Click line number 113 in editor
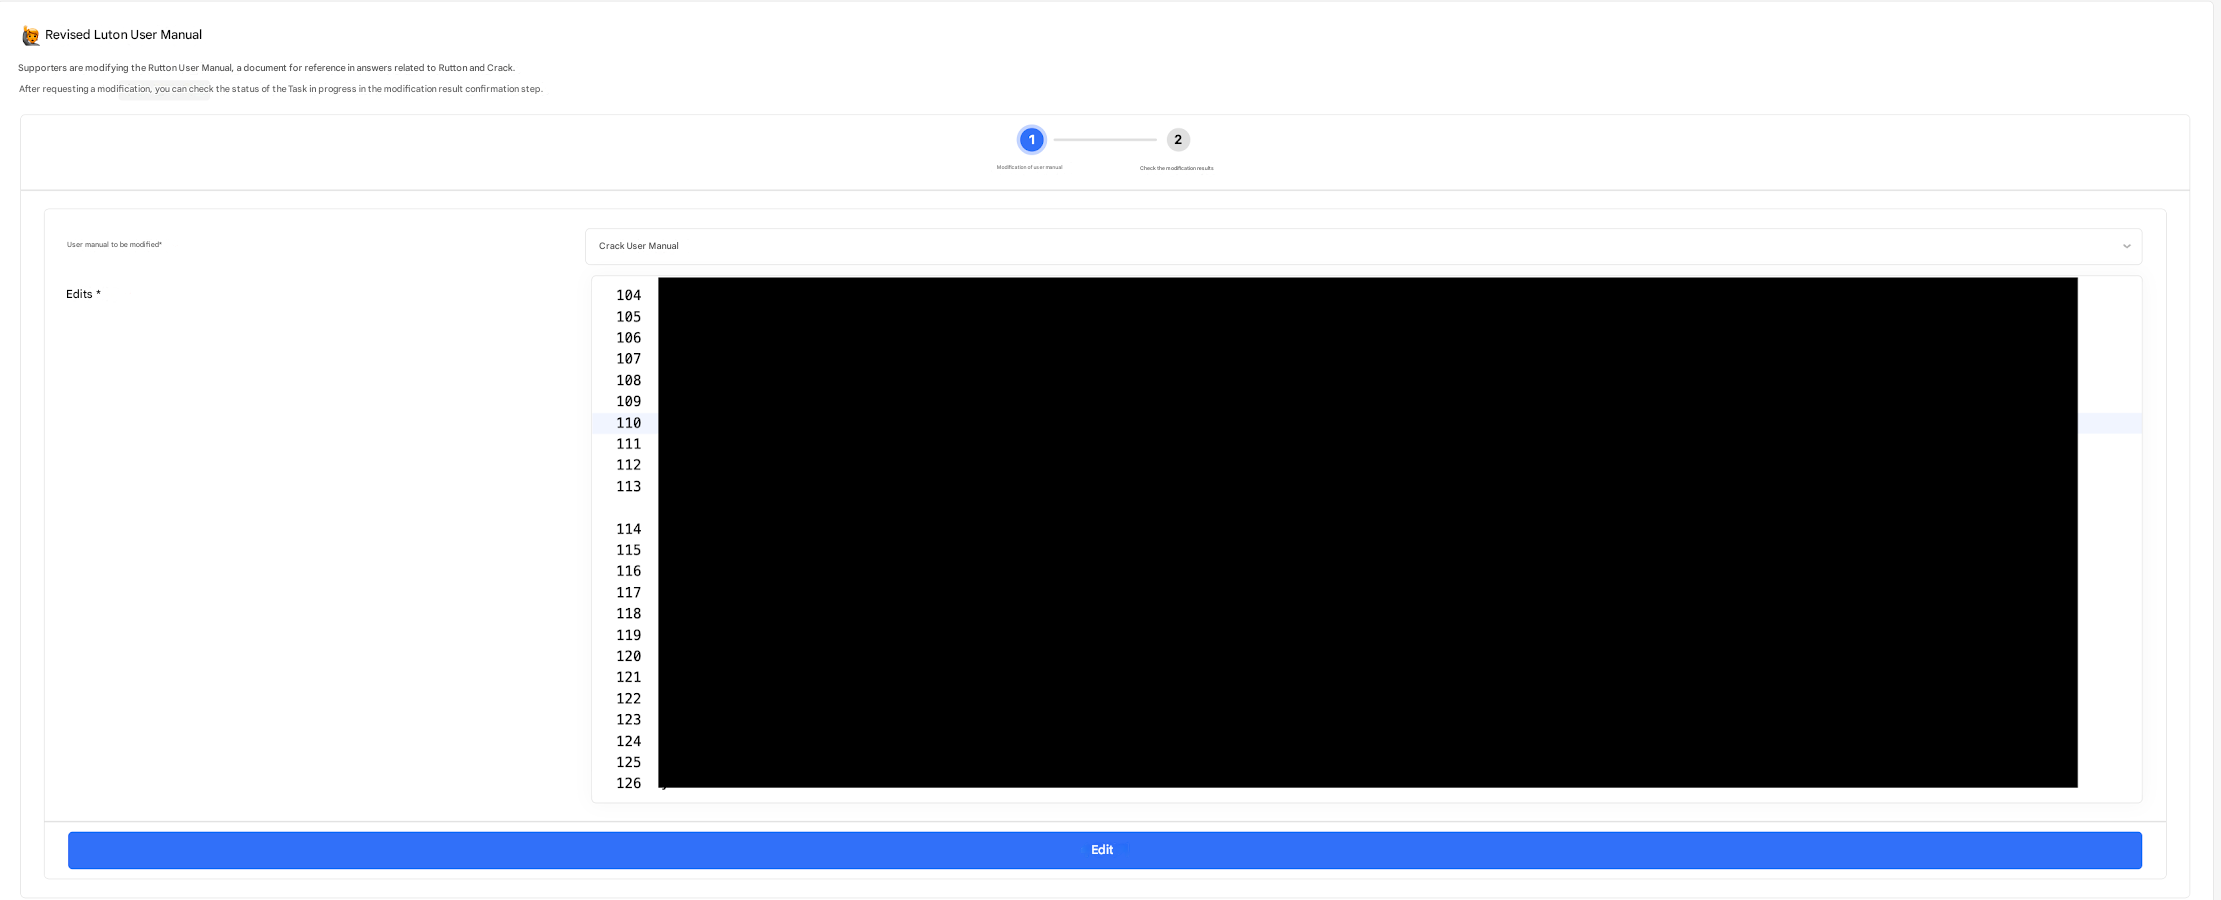Image resolution: width=2221 pixels, height=900 pixels. pos(628,486)
